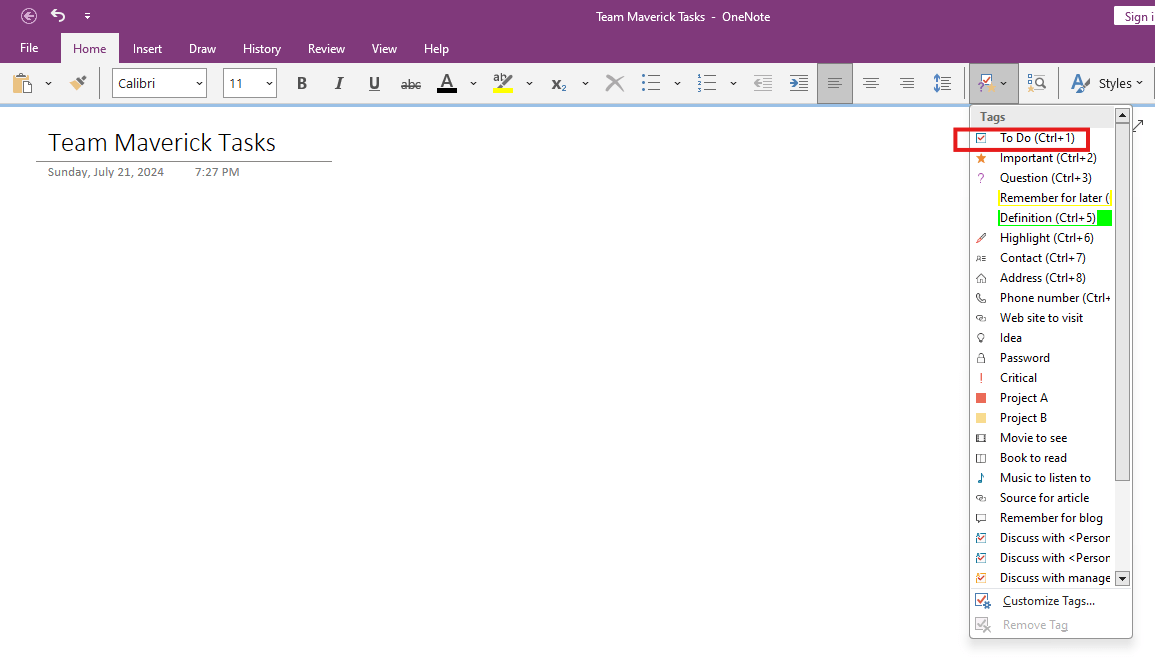
Task: Apply the Remember for later tag
Action: click(1042, 197)
